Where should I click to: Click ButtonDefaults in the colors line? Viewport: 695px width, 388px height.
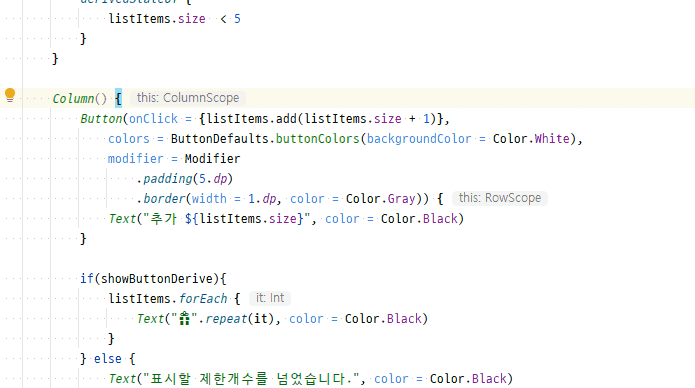(x=219, y=139)
